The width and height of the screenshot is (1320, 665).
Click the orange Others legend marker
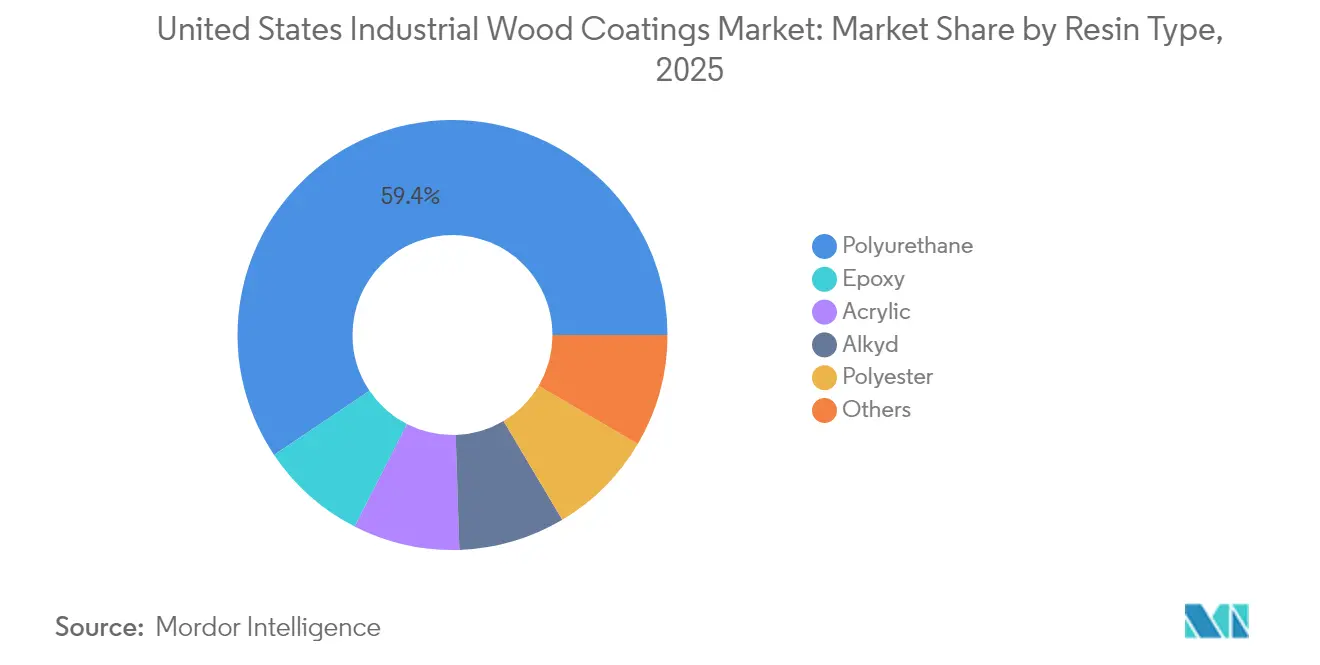click(823, 409)
